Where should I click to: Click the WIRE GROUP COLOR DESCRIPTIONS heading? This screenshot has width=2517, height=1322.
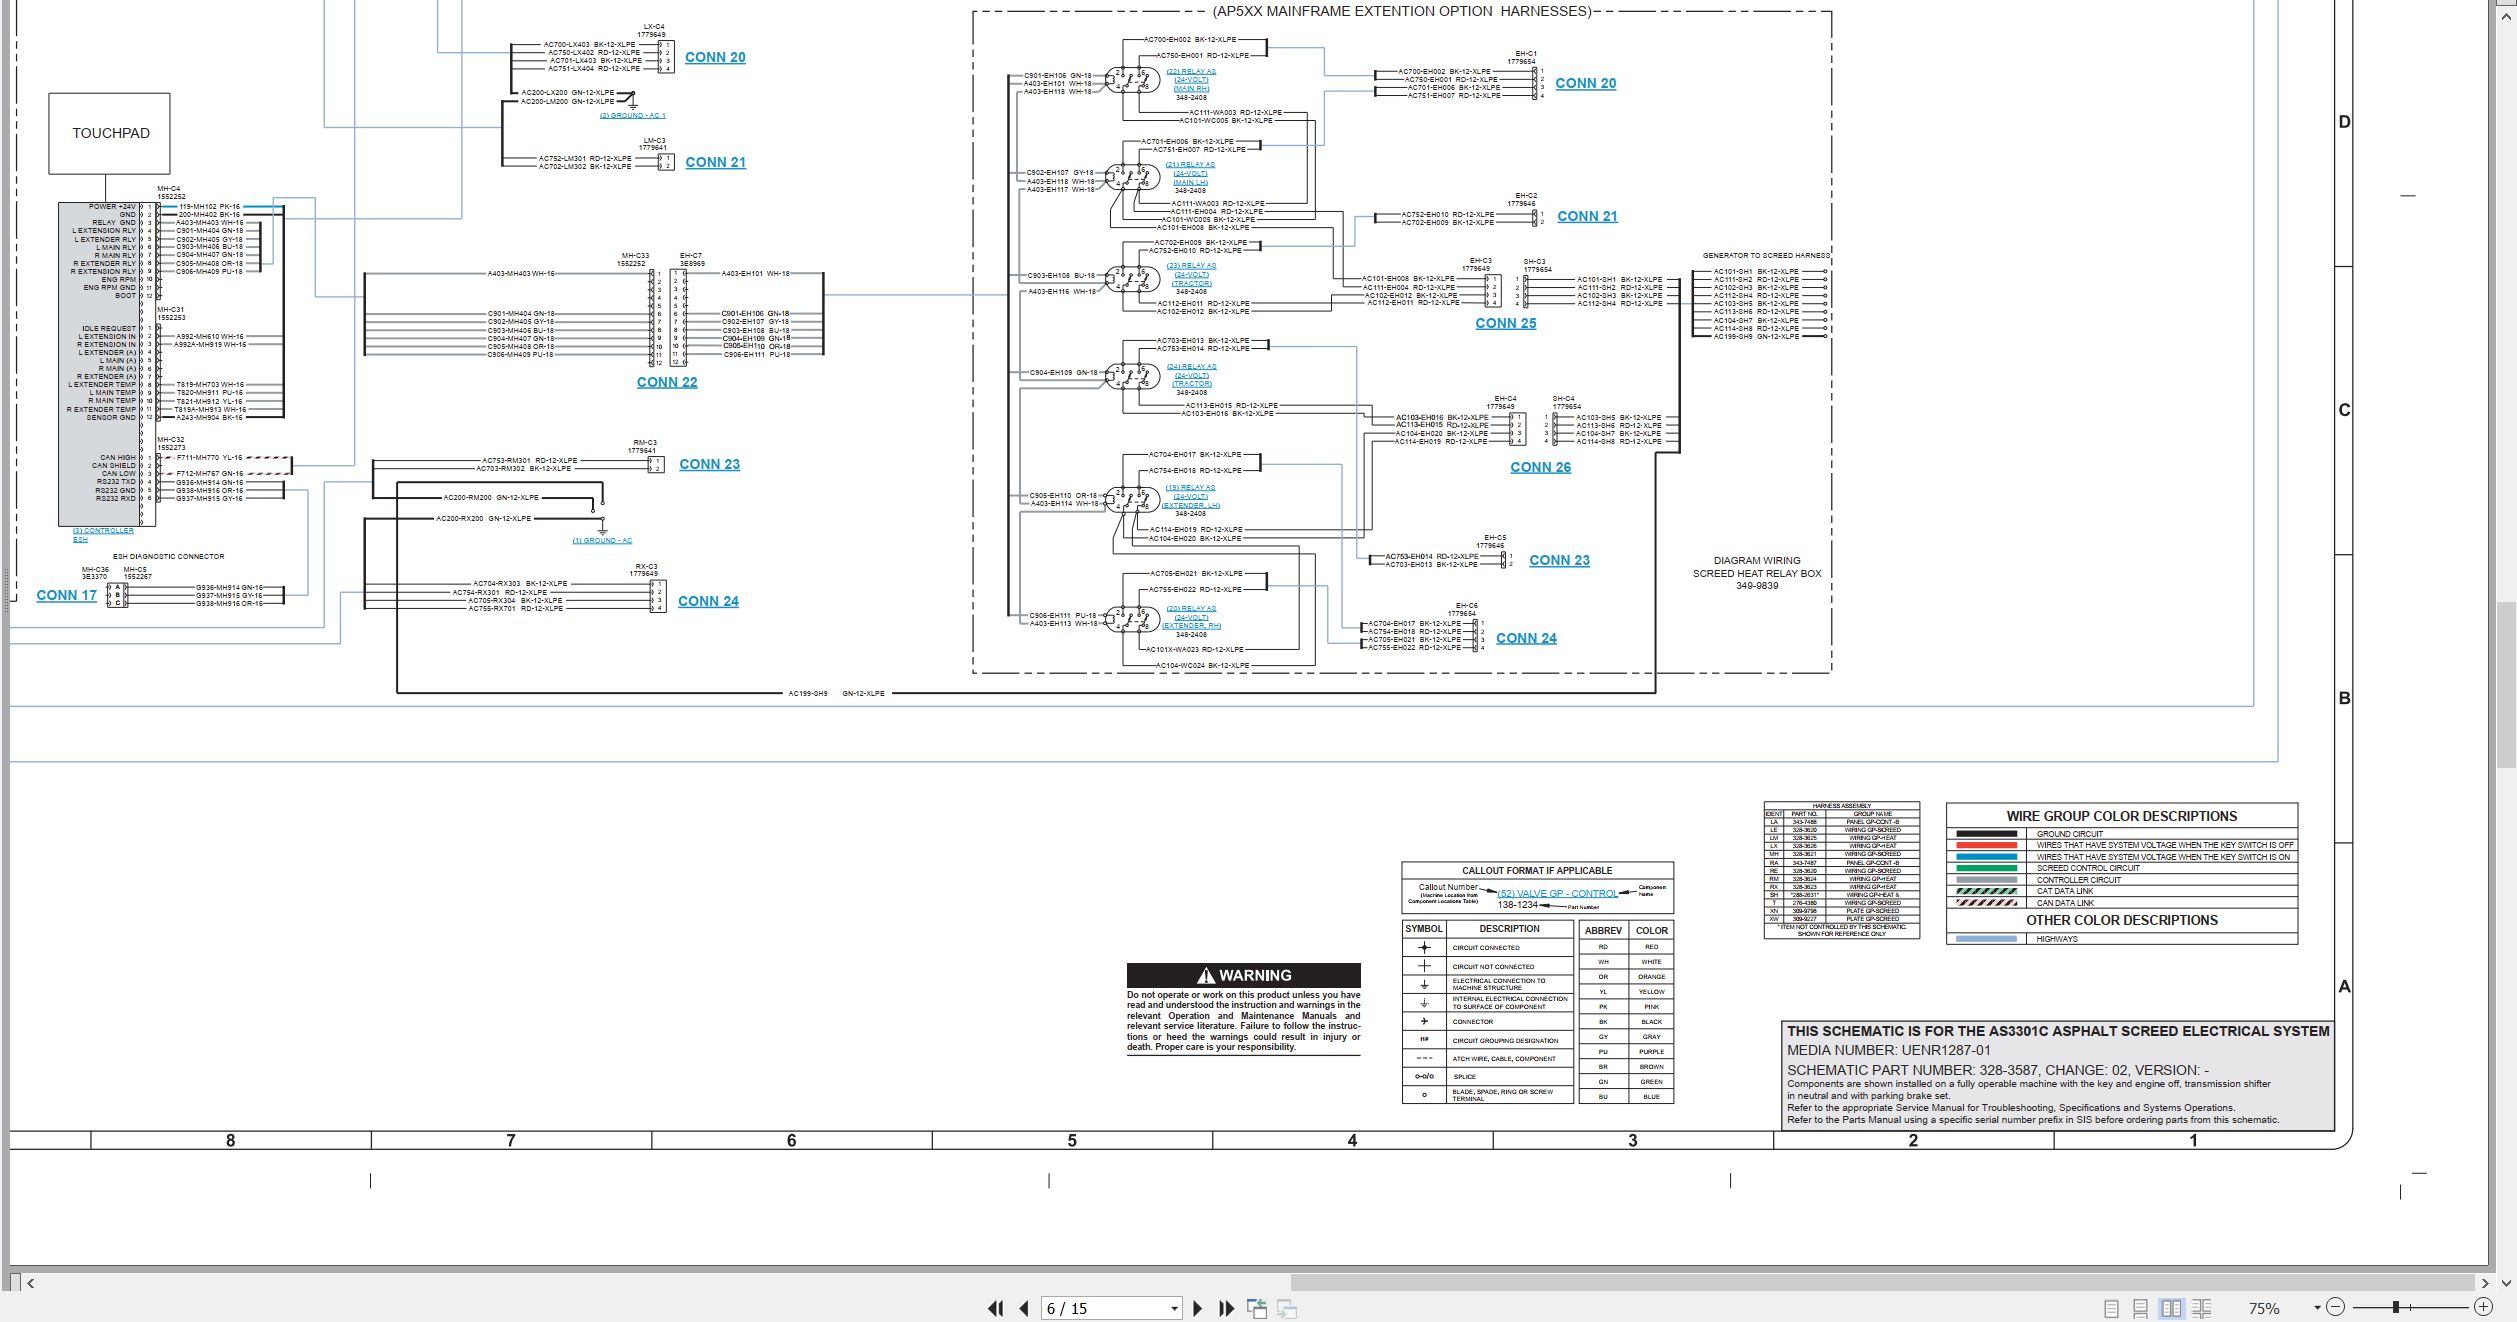(2121, 816)
